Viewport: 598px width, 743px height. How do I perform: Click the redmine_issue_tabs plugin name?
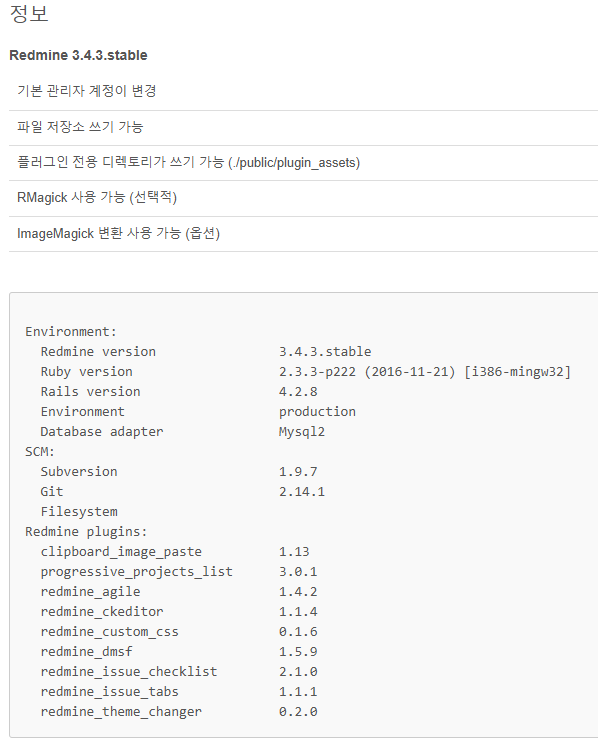tap(109, 691)
